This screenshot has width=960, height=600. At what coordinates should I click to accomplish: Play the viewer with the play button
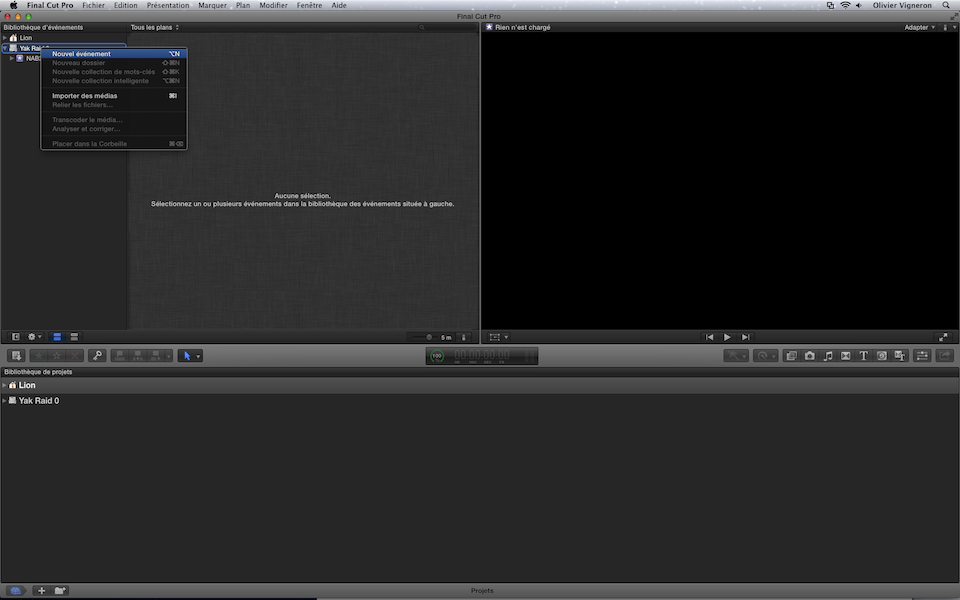[727, 337]
